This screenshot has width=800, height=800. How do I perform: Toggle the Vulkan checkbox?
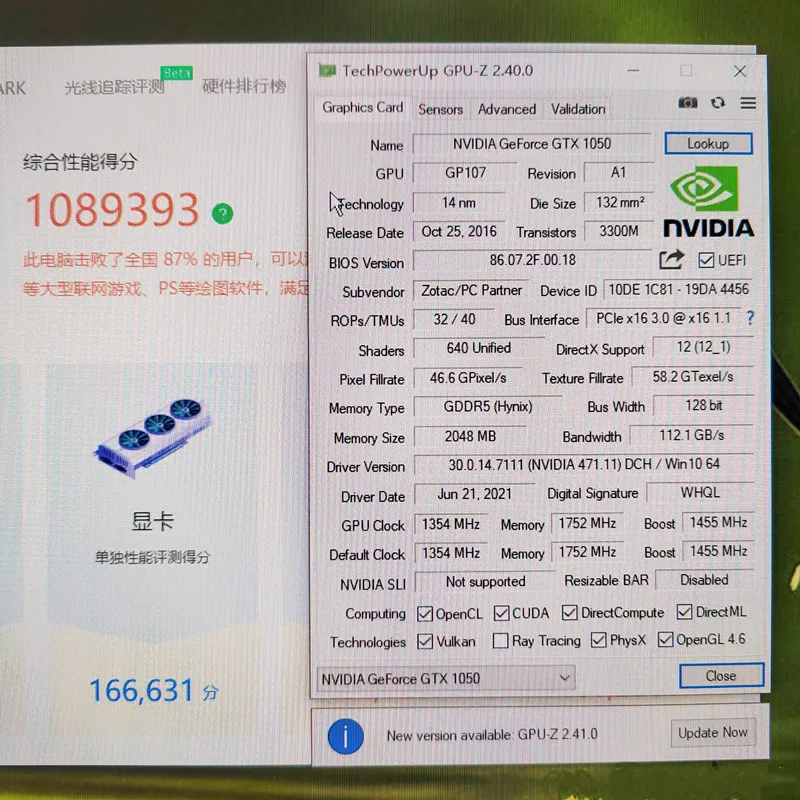(424, 641)
